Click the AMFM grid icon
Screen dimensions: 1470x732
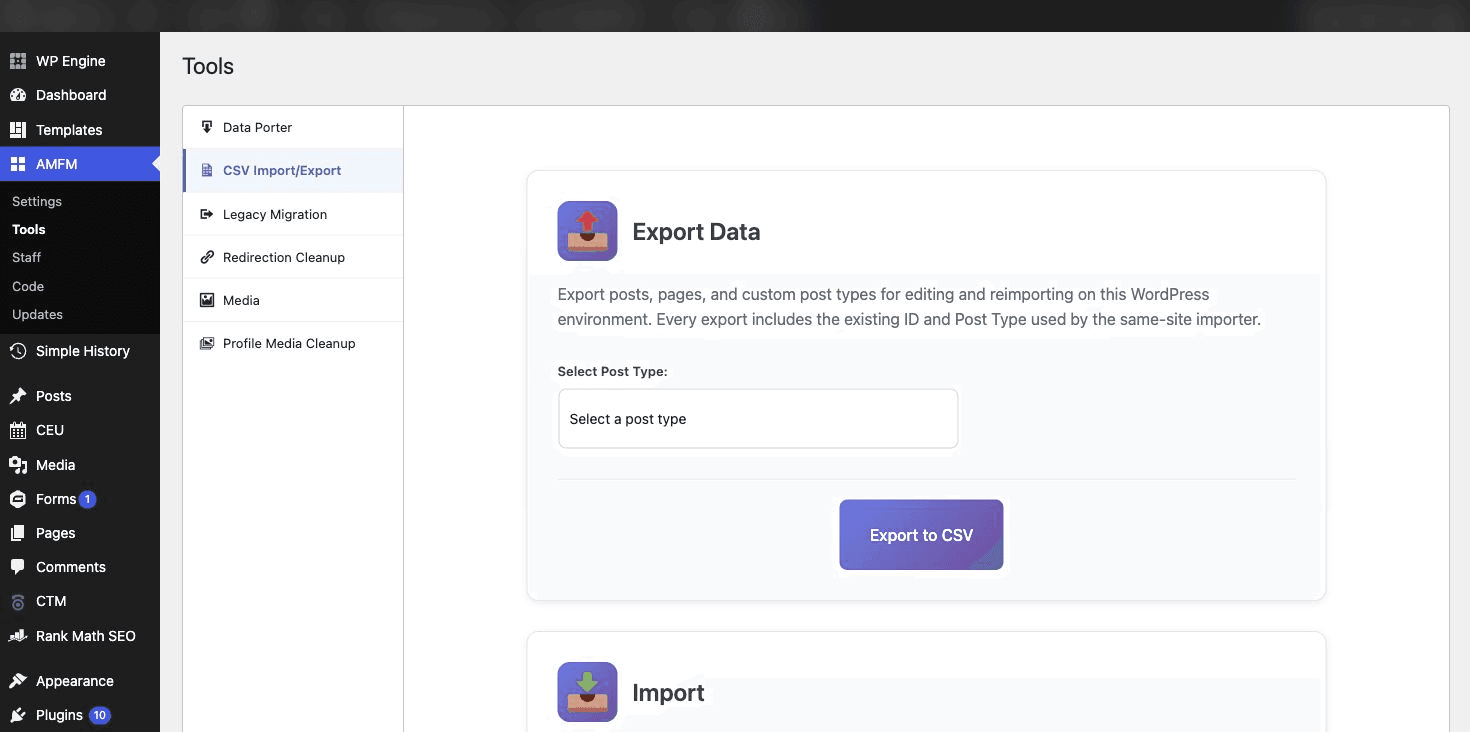18,164
